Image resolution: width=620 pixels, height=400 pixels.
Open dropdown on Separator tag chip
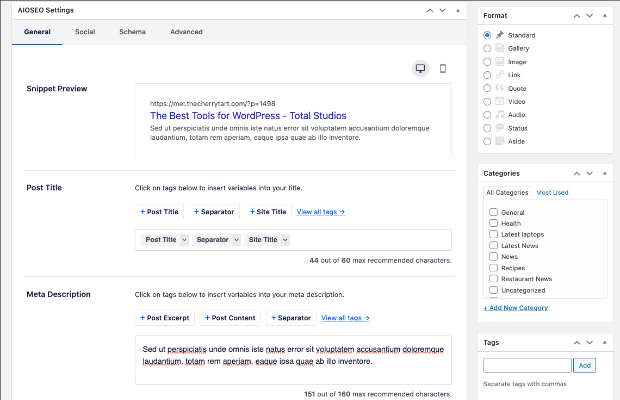pos(236,240)
